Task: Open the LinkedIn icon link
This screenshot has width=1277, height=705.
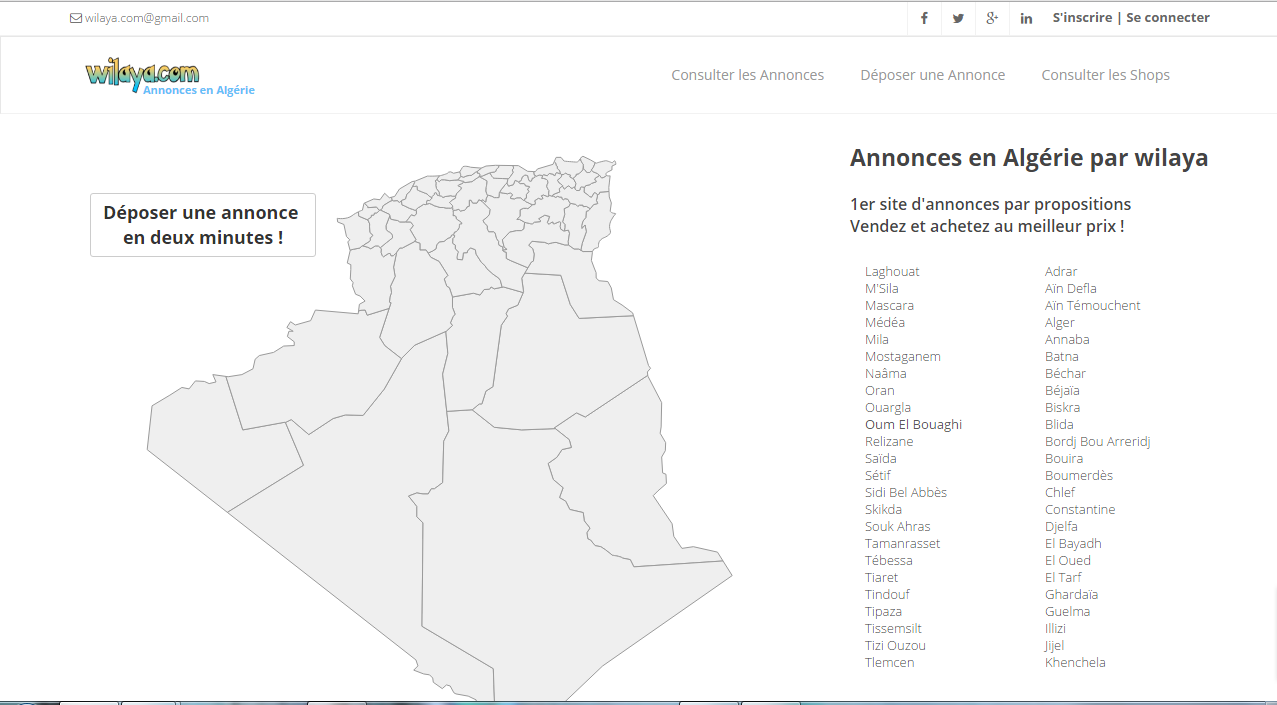Action: point(1026,18)
